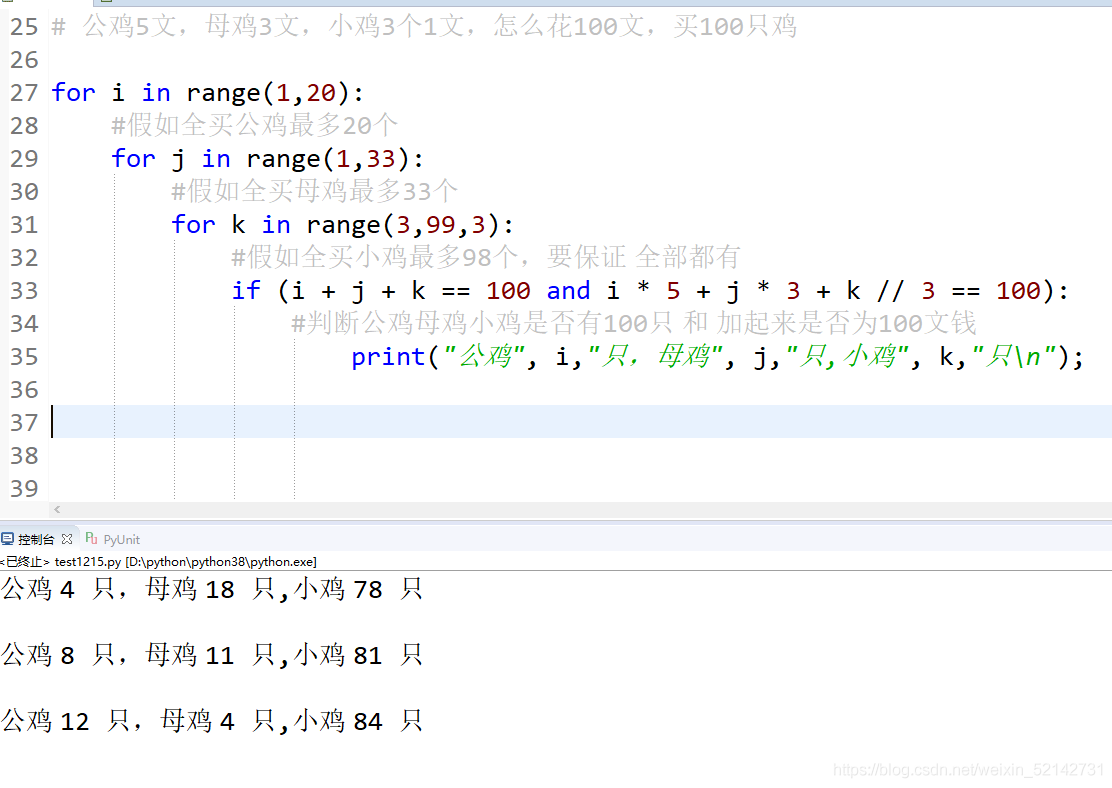This screenshot has width=1112, height=788.
Task: Click line number 33 in the gutter
Action: coord(24,291)
